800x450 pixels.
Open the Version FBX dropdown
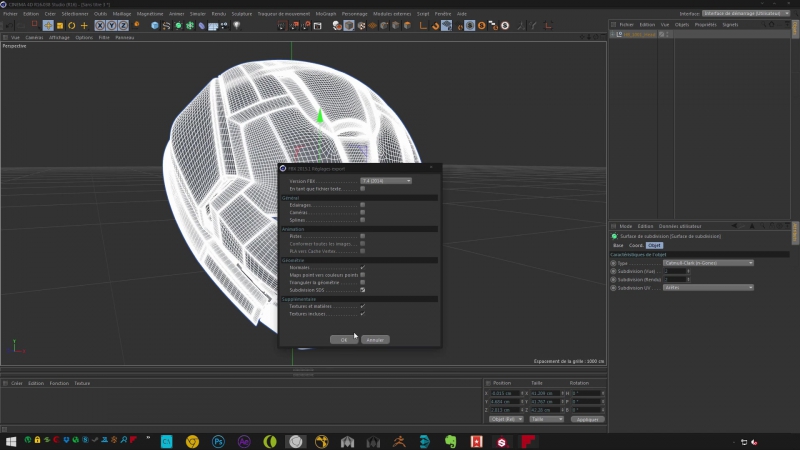386,181
